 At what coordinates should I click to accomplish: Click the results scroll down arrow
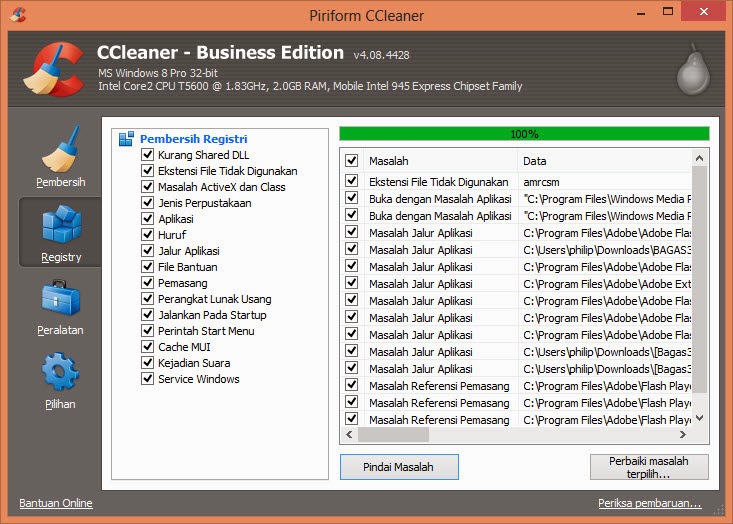(x=699, y=418)
